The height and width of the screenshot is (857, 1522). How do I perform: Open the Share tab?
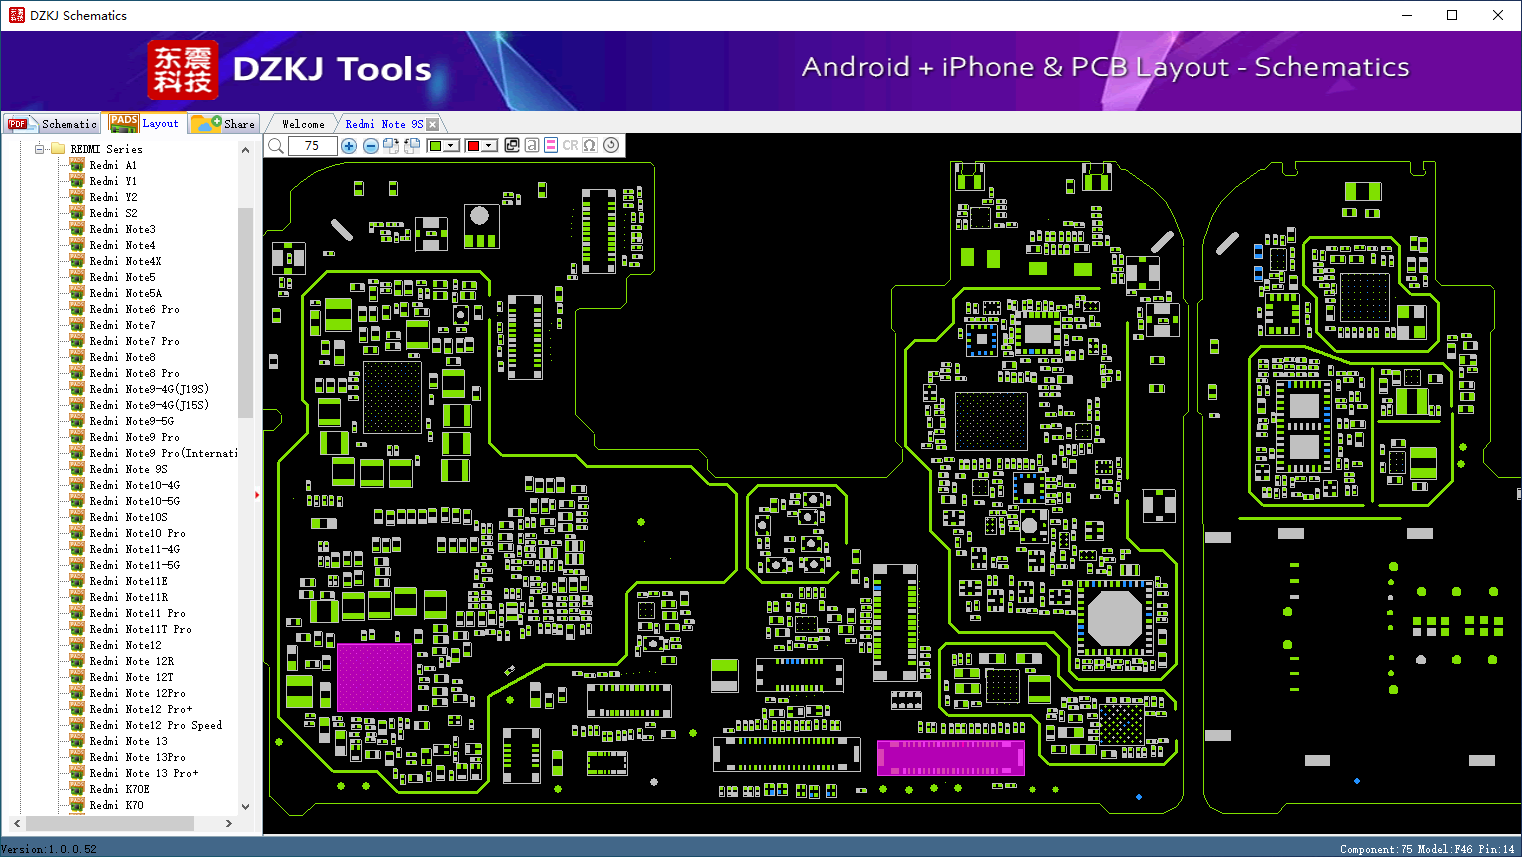(x=224, y=124)
